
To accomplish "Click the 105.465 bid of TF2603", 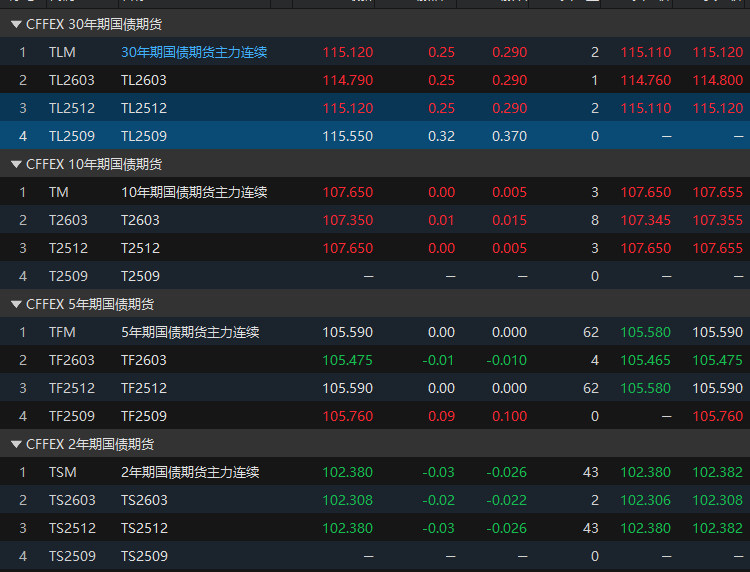I will (x=646, y=360).
